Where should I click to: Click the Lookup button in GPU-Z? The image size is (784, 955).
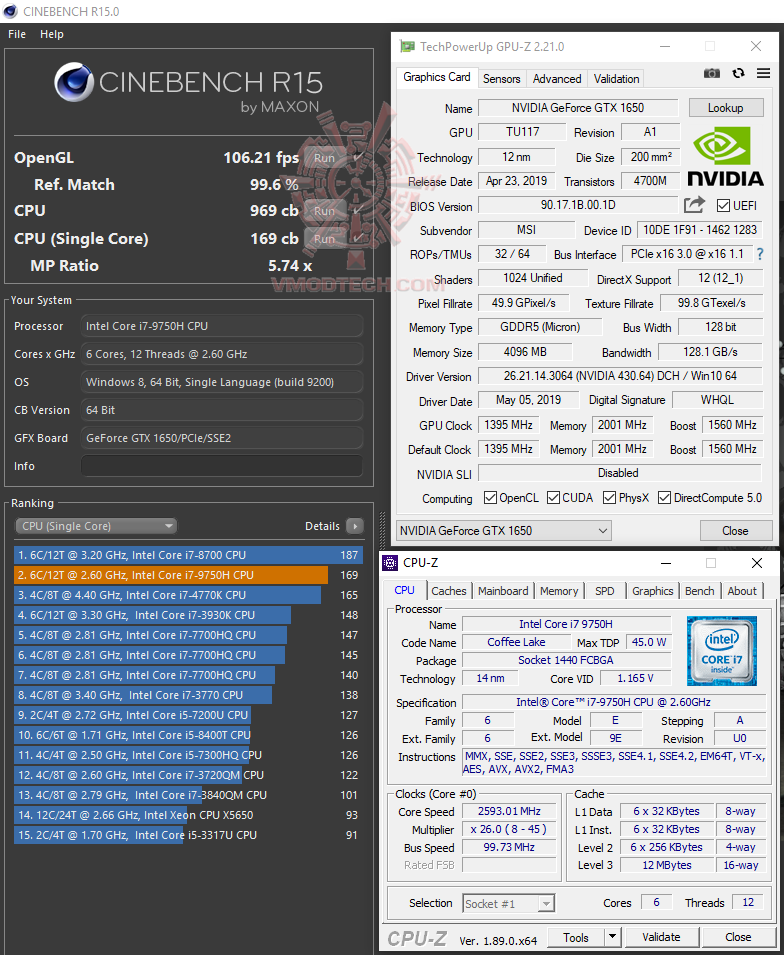point(726,108)
